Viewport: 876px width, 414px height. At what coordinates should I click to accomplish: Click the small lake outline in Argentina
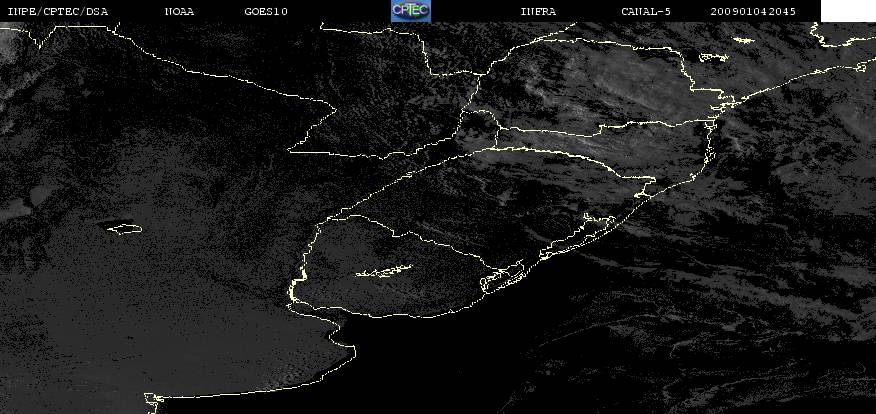[x=124, y=229]
